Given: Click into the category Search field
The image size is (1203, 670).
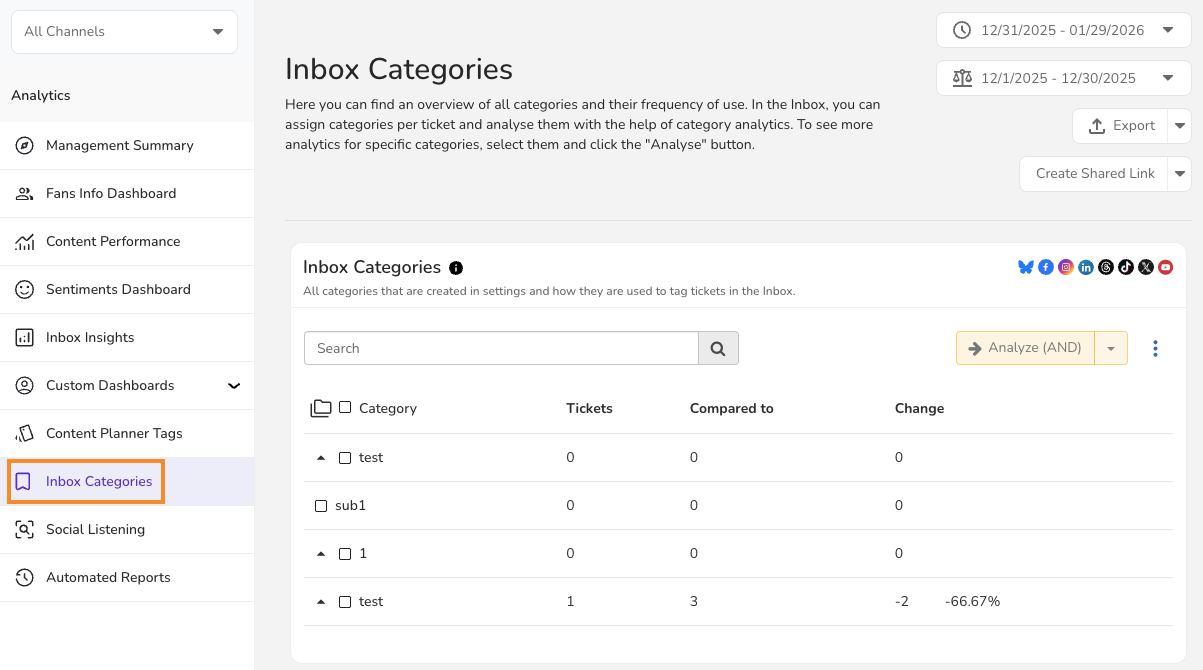Looking at the screenshot, I should tap(500, 348).
